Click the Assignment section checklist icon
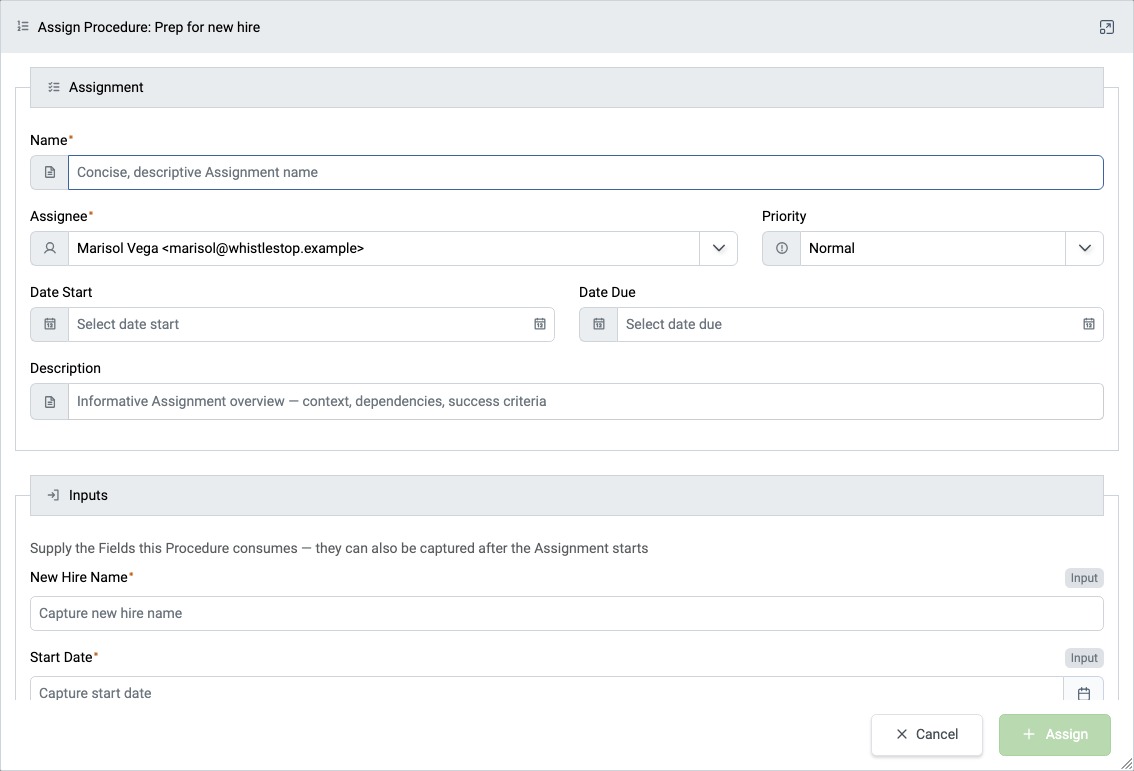The width and height of the screenshot is (1134, 771). [x=54, y=87]
